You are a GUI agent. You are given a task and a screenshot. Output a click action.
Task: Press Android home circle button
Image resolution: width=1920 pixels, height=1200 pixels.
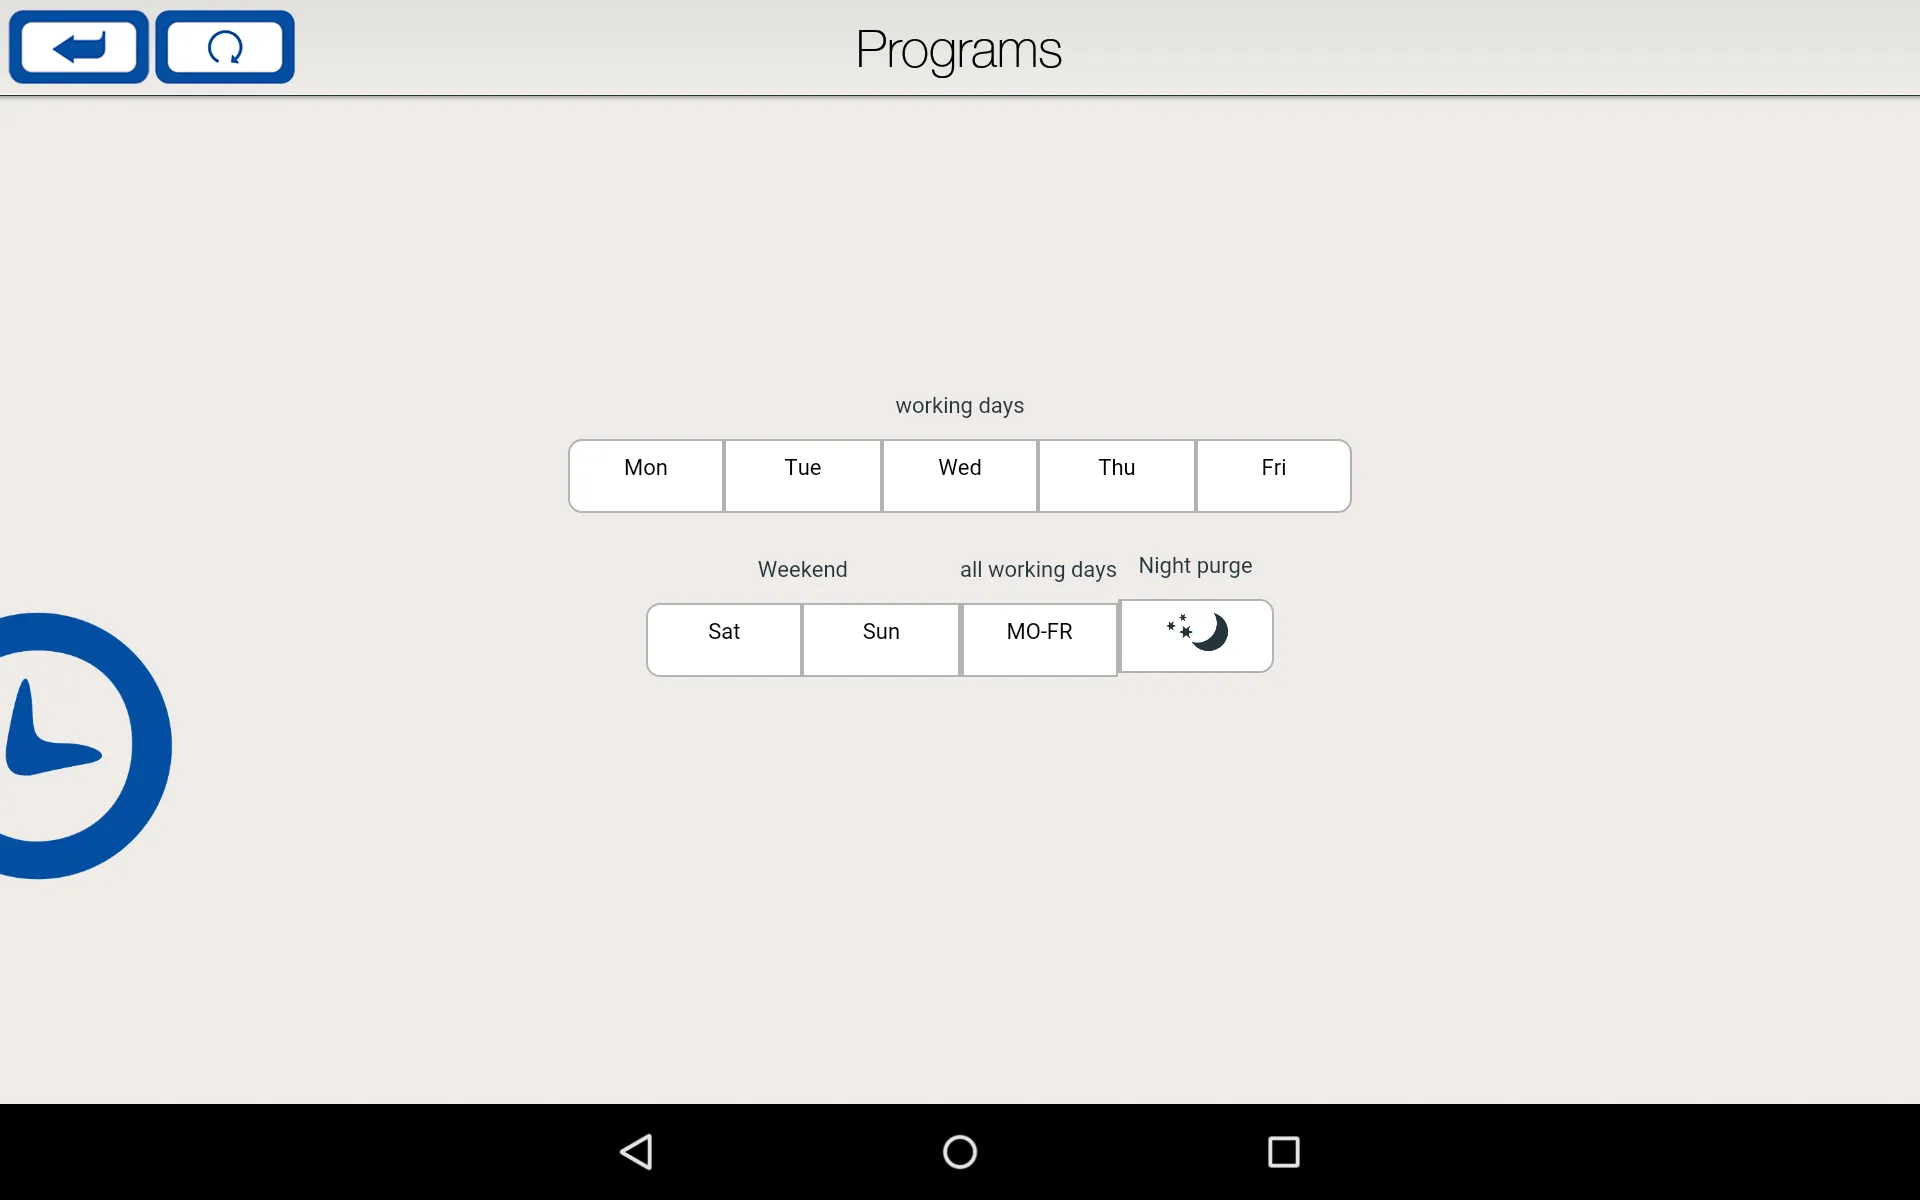point(959,1150)
